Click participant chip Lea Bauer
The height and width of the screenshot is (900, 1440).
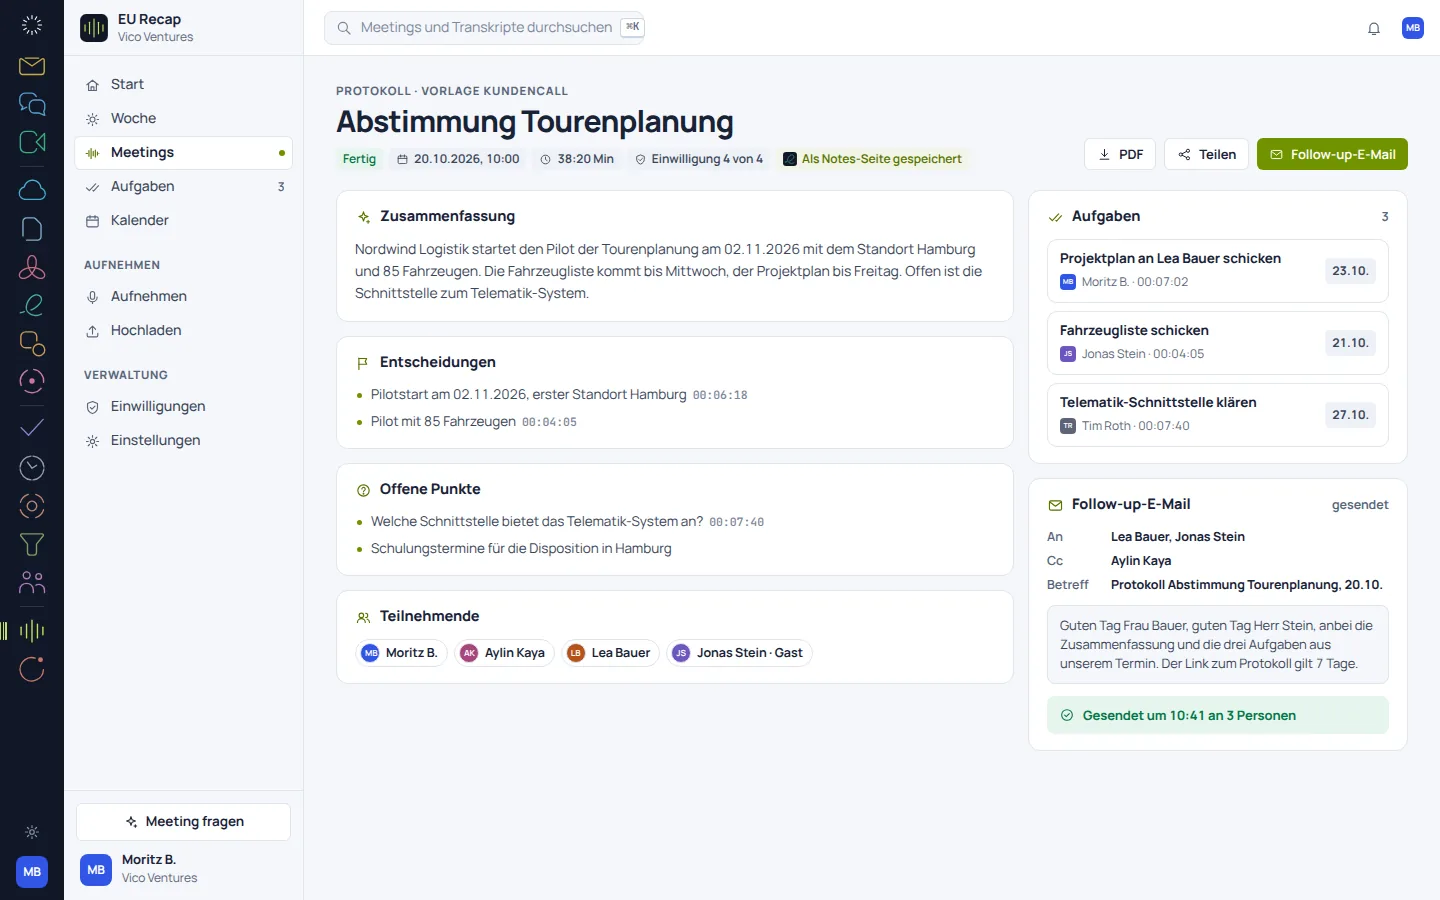click(x=611, y=653)
